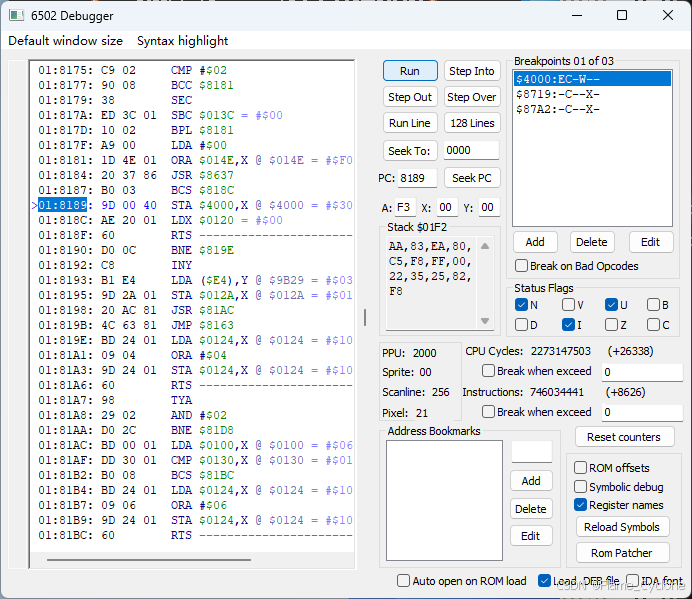Click Delete under the Breakpoints list
The width and height of the screenshot is (692, 599).
tap(591, 242)
